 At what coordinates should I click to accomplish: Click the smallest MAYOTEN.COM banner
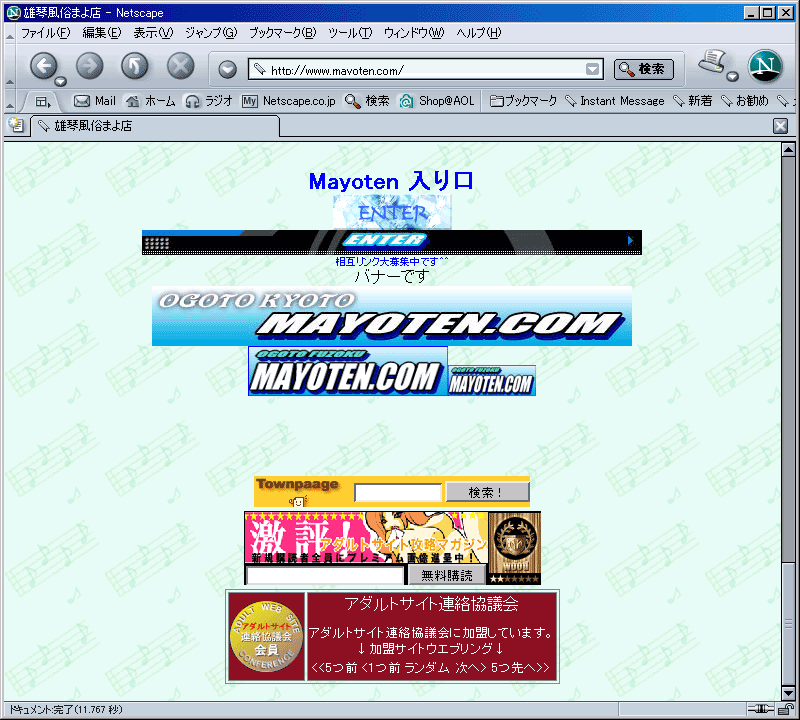click(x=492, y=381)
